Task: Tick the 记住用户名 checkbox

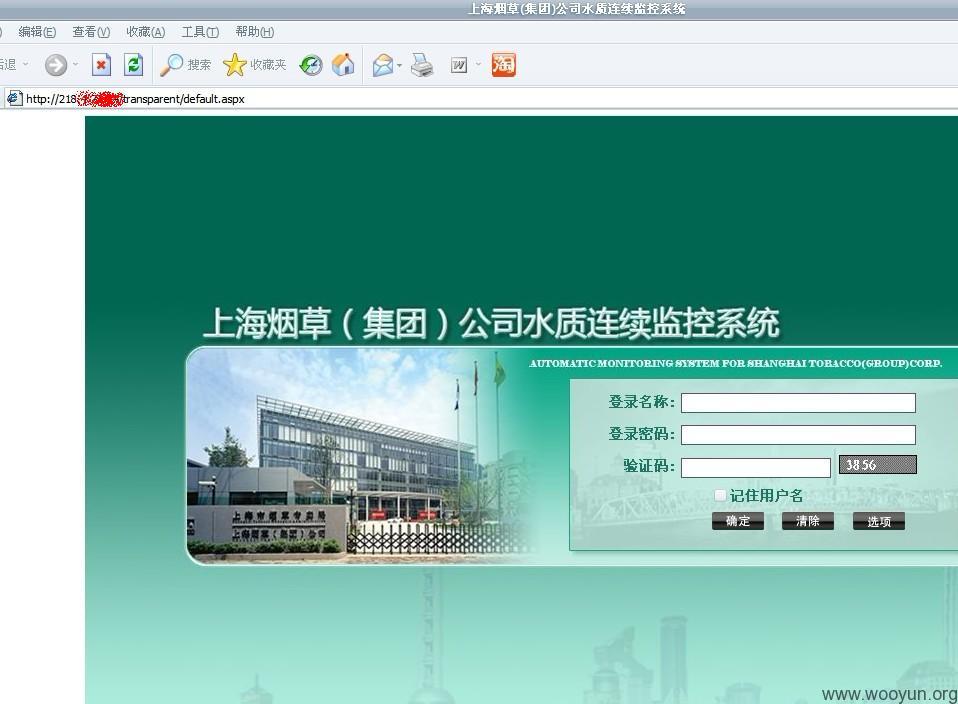Action: pos(720,495)
